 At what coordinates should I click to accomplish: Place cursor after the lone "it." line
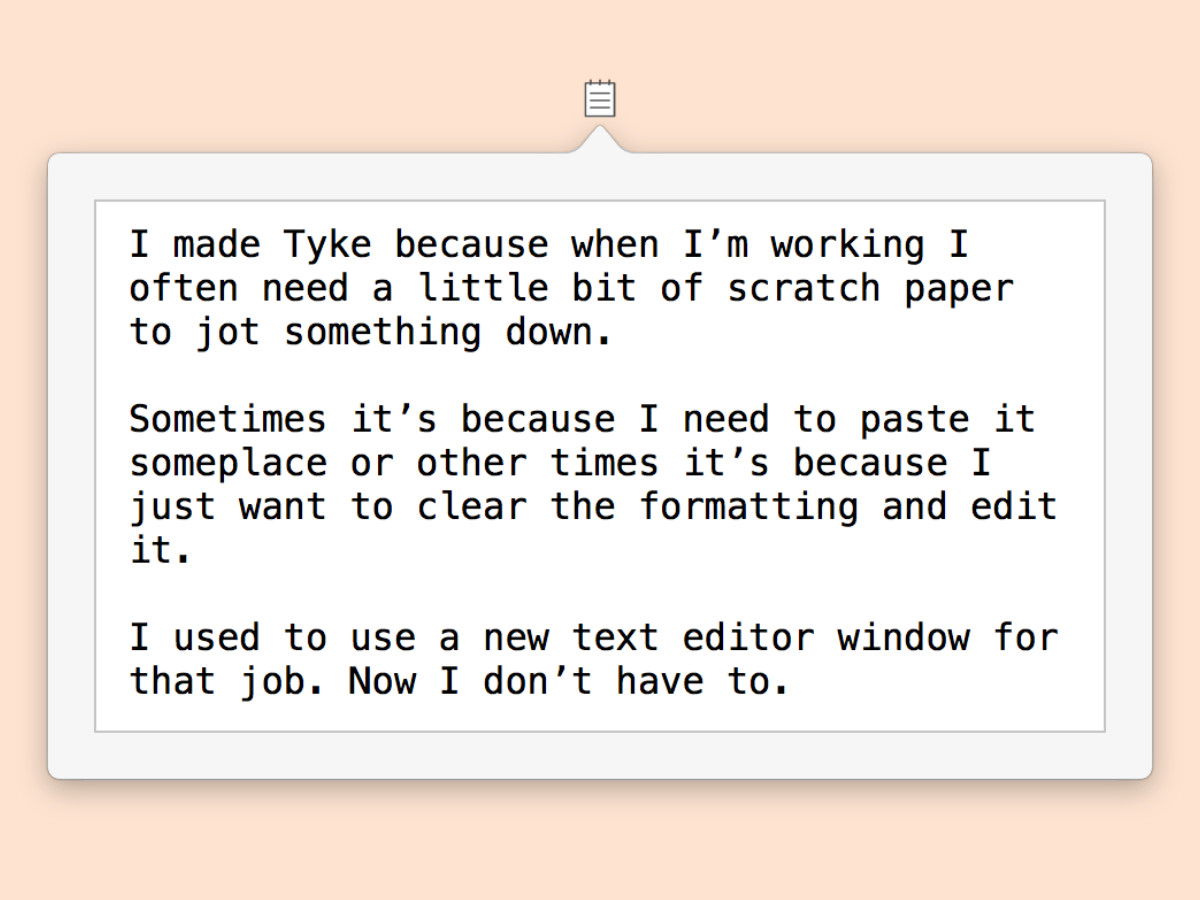pos(194,550)
